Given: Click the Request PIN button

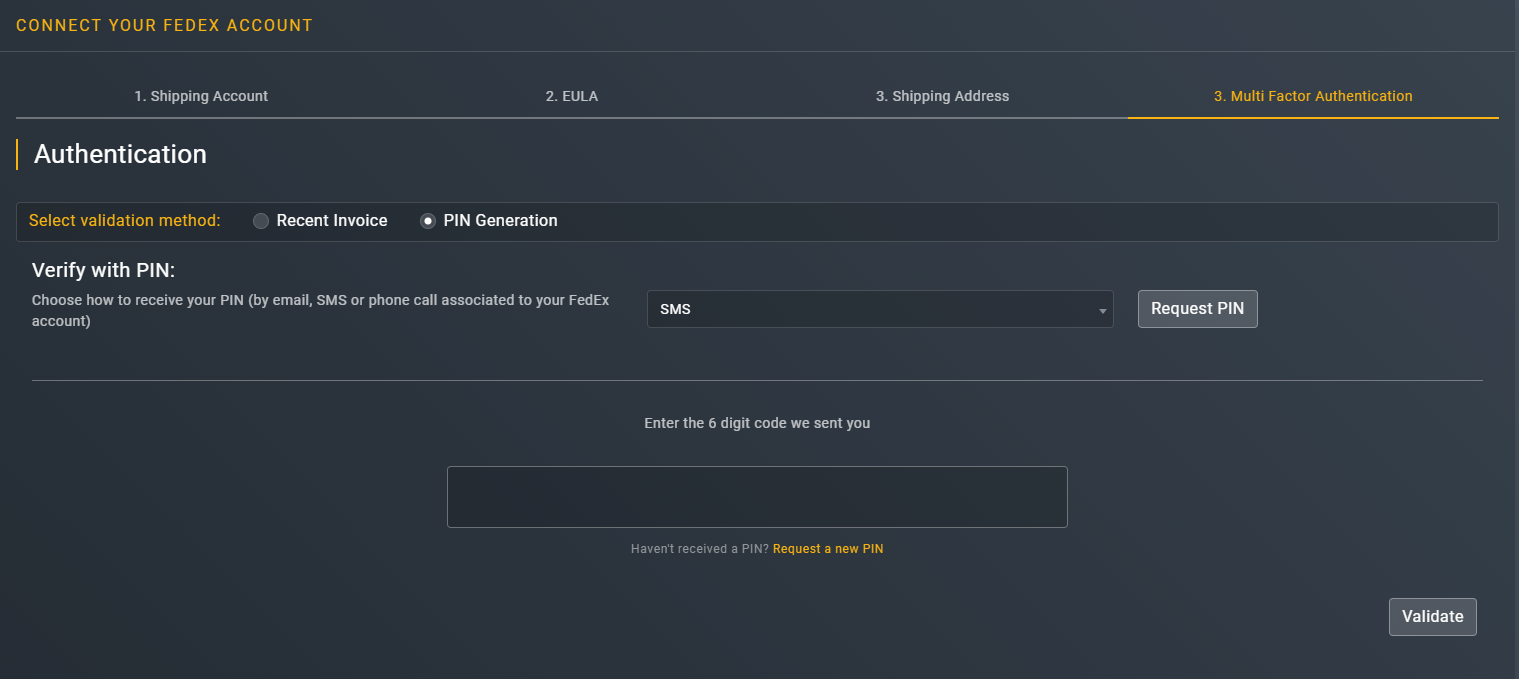Looking at the screenshot, I should [x=1197, y=309].
